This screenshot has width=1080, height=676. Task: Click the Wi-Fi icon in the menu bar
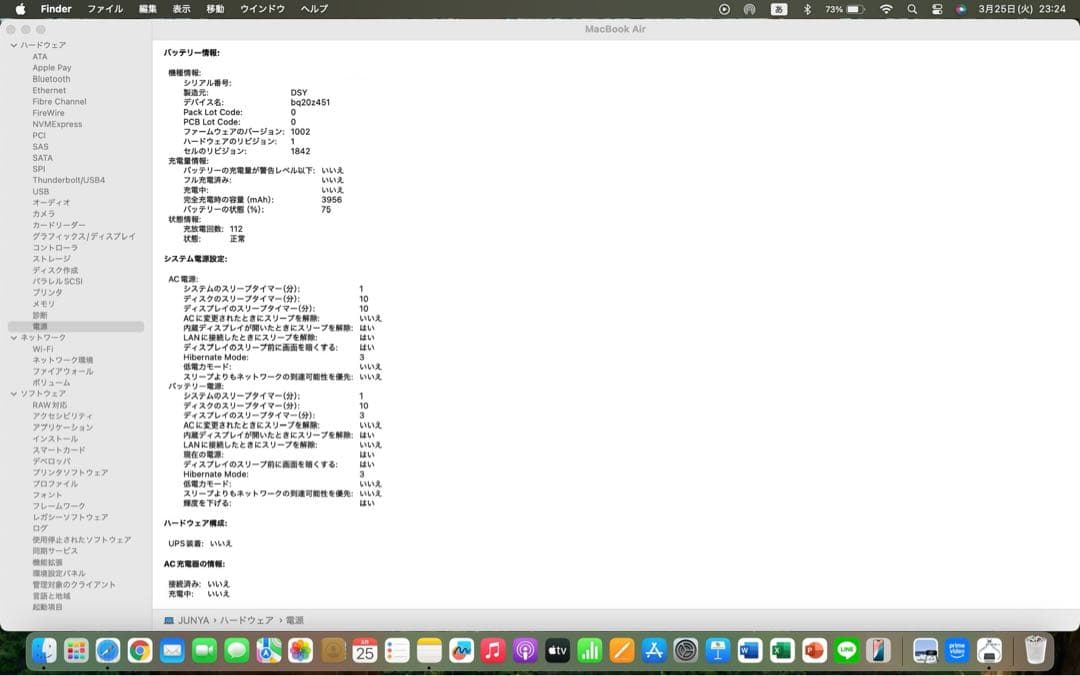pyautogui.click(x=887, y=9)
